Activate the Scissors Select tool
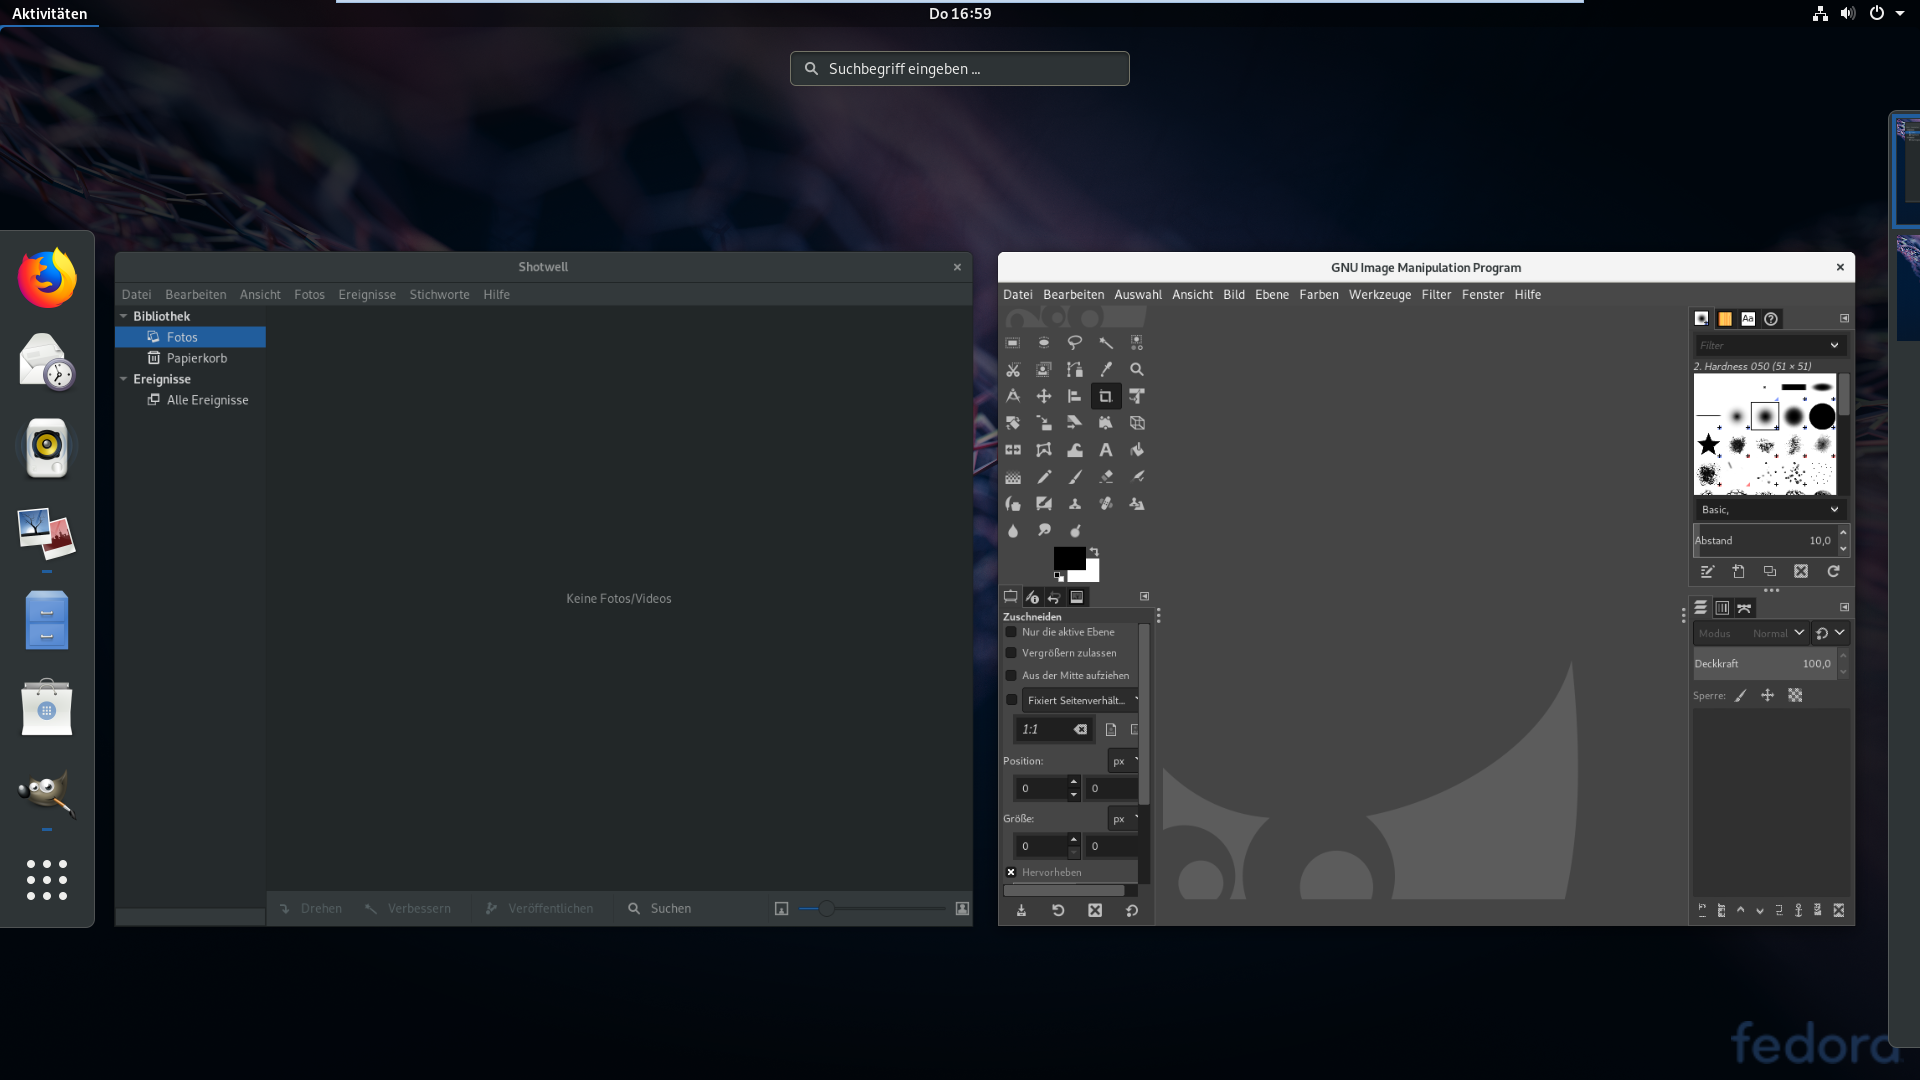Screen dimensions: 1920x1080 (1012, 369)
